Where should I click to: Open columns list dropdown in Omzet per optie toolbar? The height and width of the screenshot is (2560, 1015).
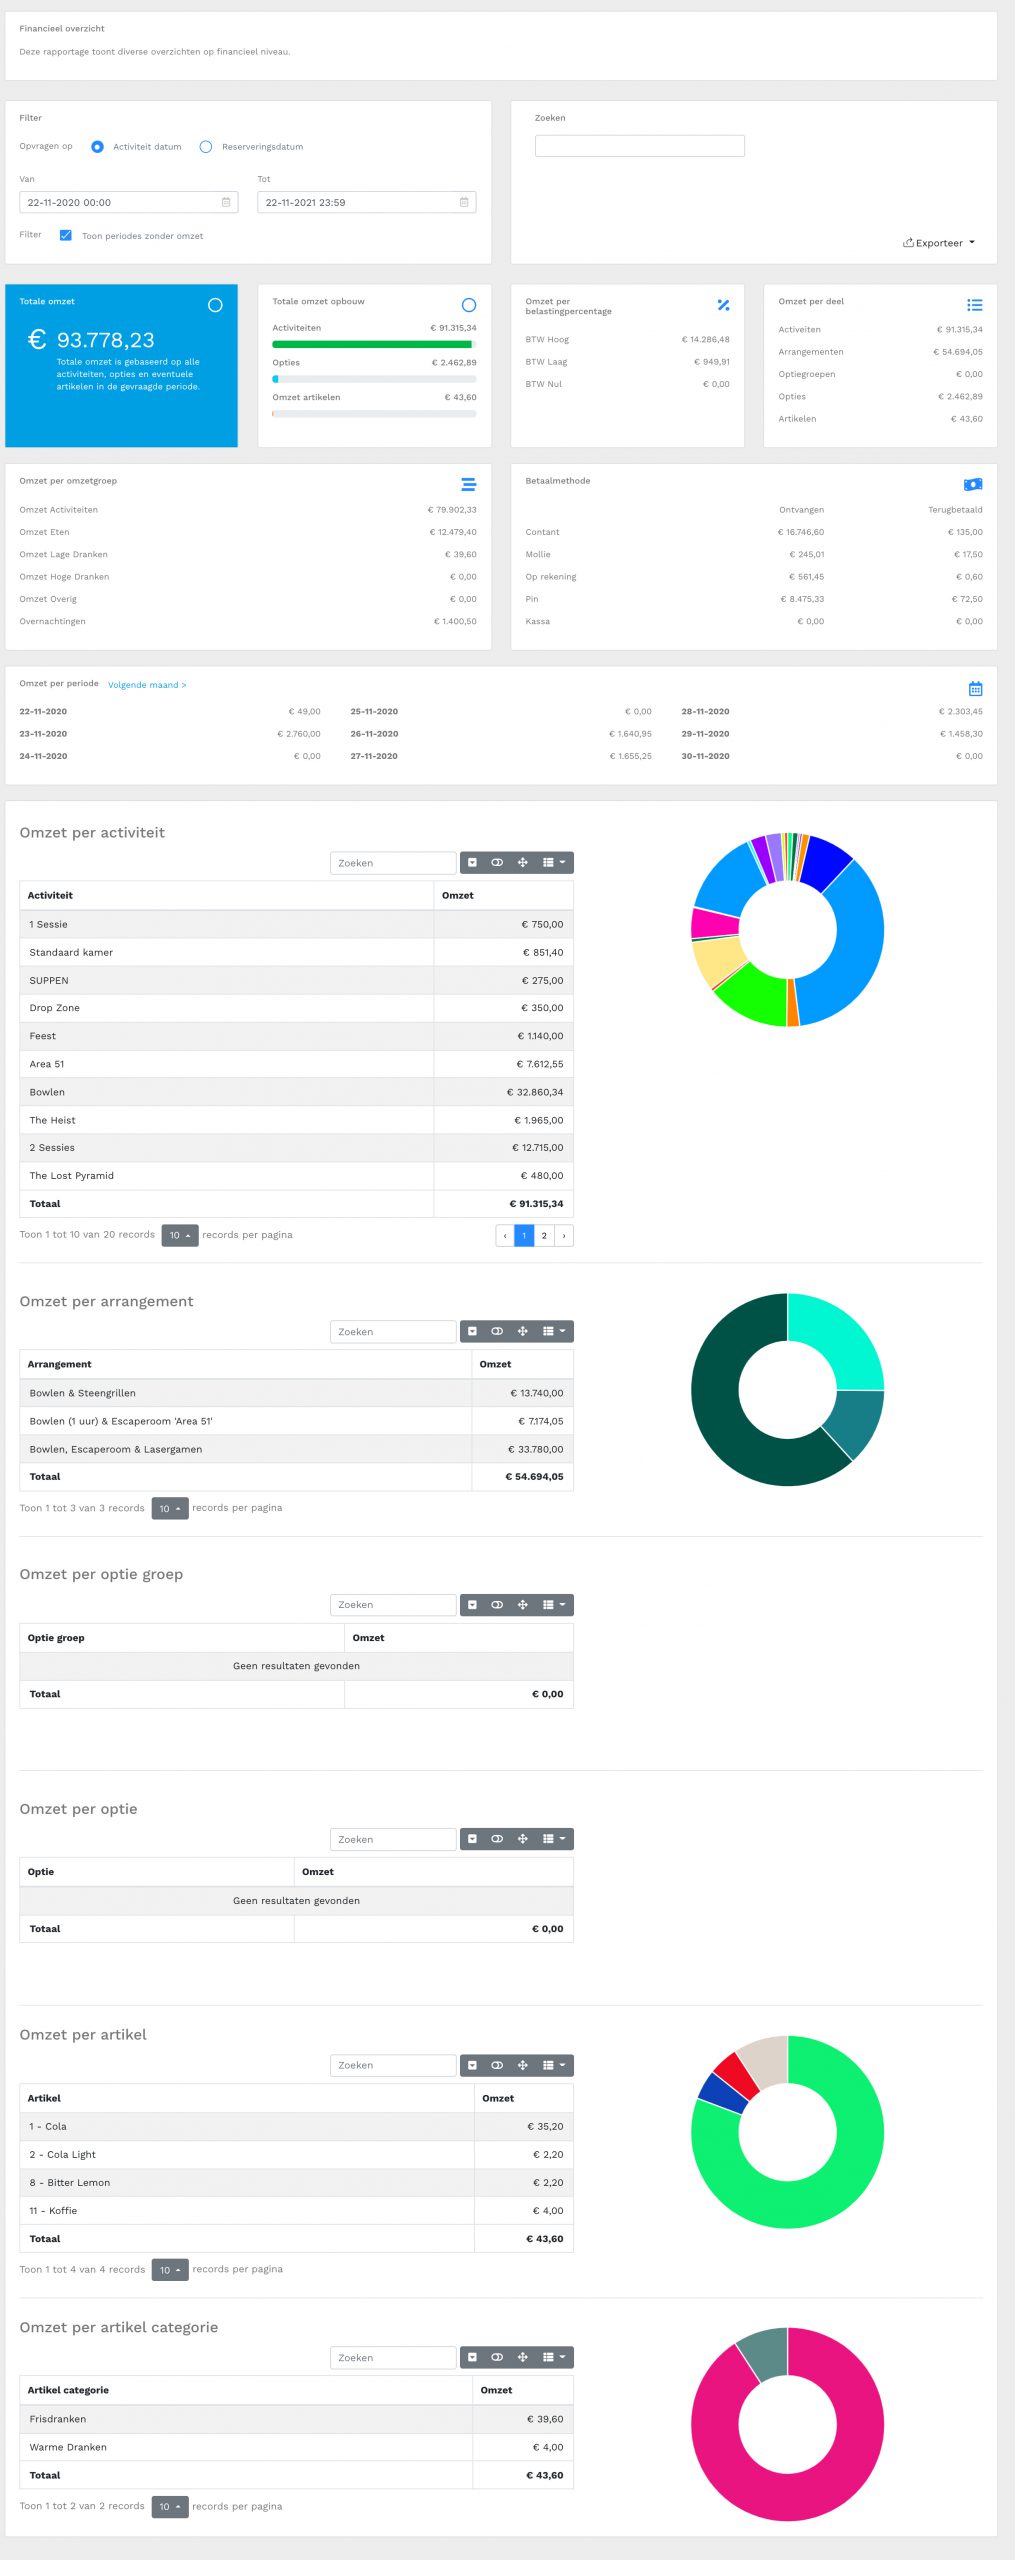pos(554,1840)
